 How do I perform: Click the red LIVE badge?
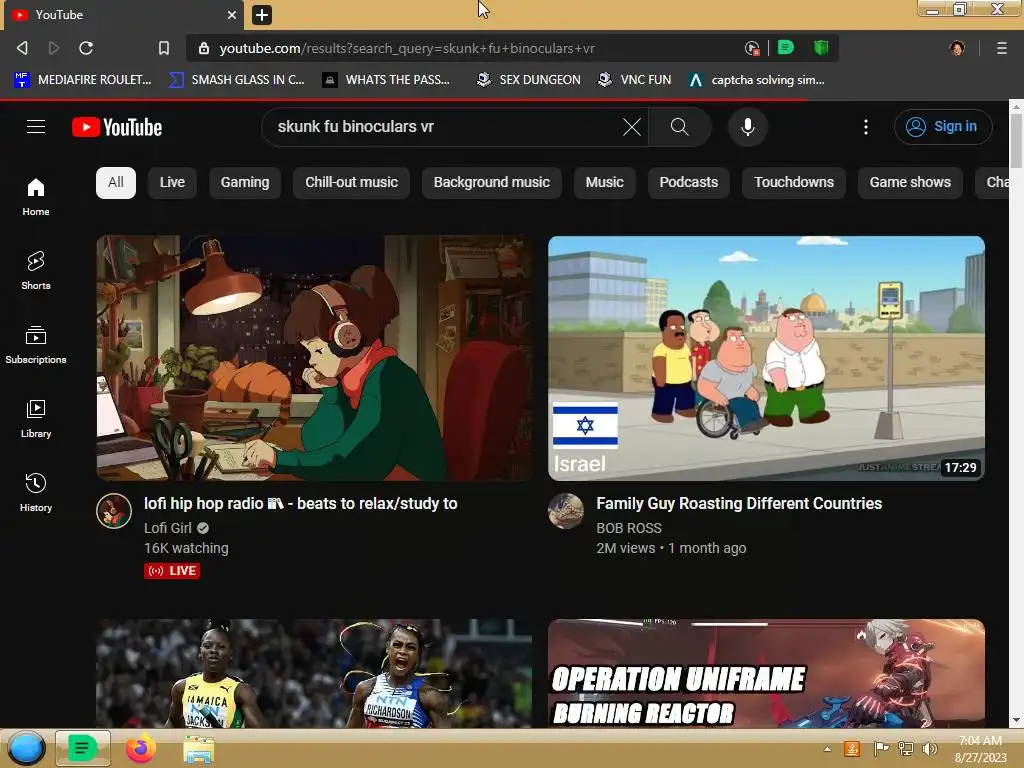pyautogui.click(x=172, y=571)
